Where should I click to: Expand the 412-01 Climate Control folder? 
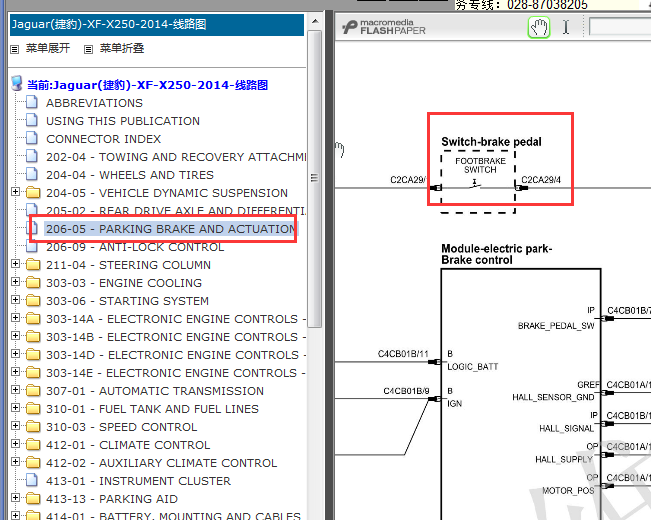(15, 444)
